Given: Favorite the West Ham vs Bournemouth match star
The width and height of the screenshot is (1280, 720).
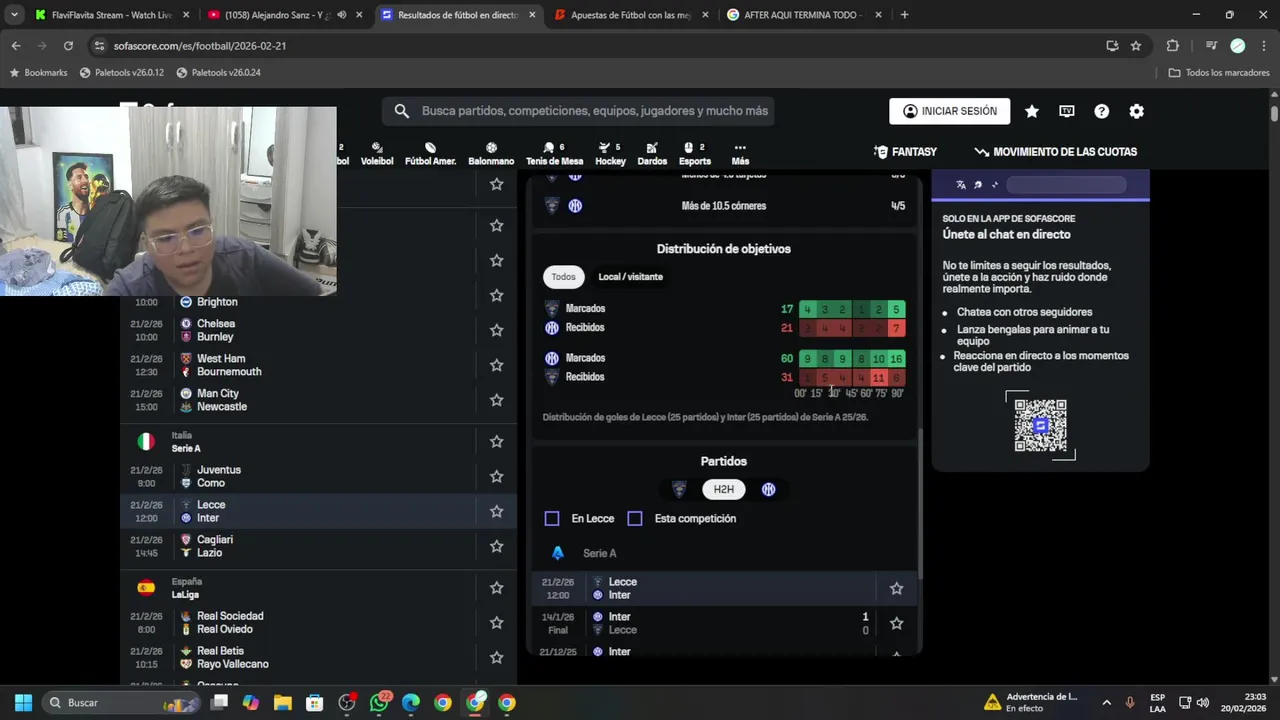Looking at the screenshot, I should [x=496, y=365].
